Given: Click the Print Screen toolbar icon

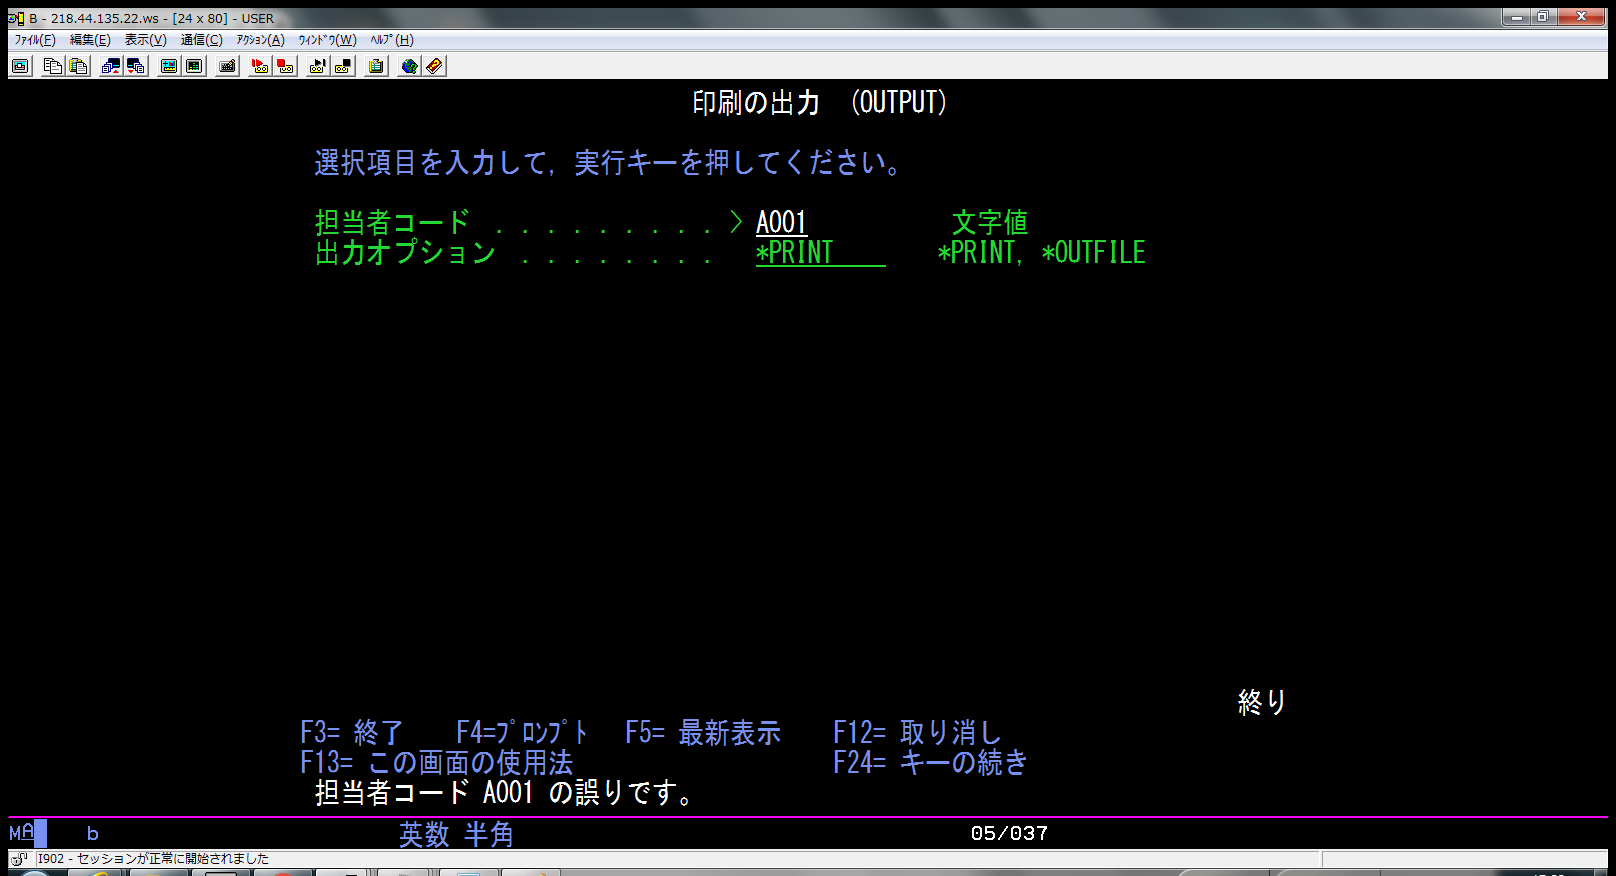Looking at the screenshot, I should 20,66.
